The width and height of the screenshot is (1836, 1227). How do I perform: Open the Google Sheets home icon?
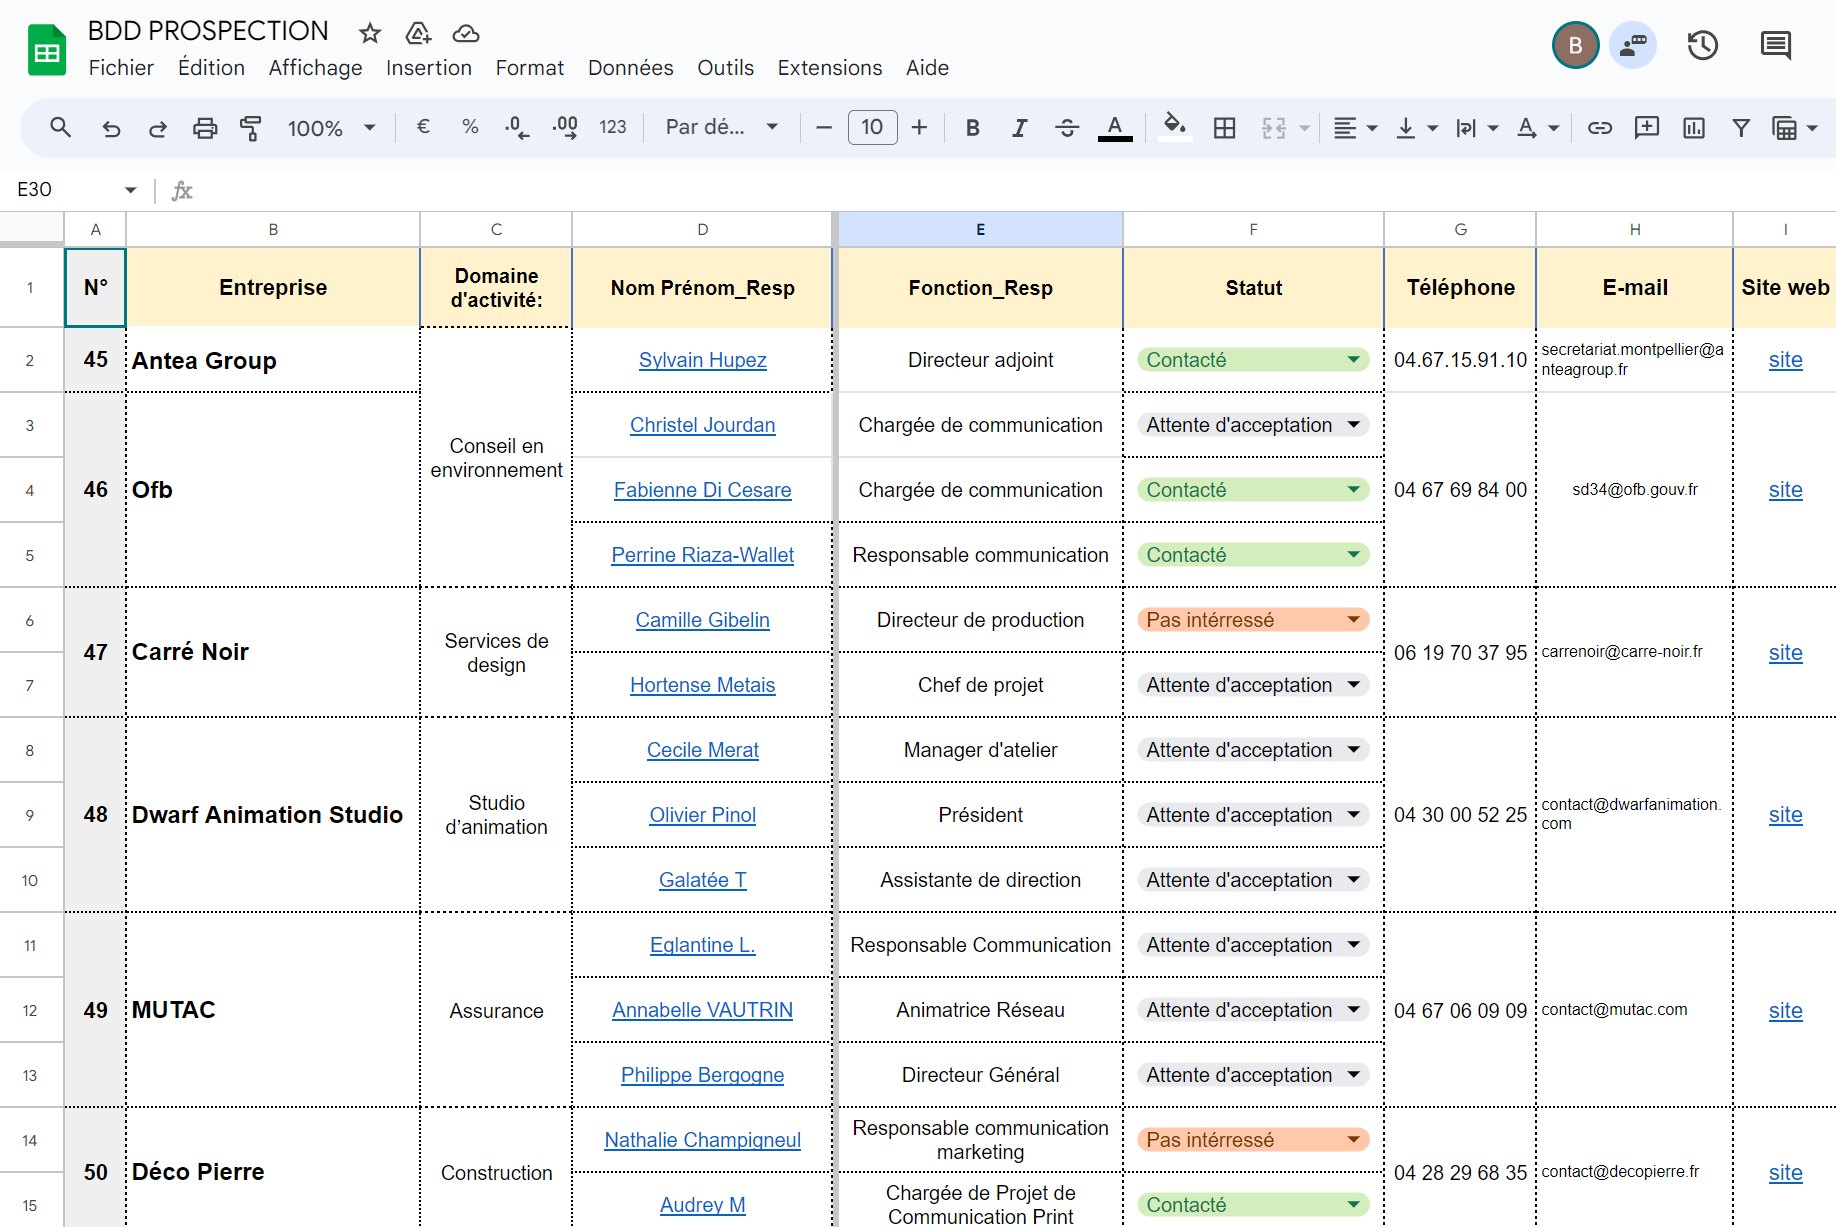coord(46,50)
